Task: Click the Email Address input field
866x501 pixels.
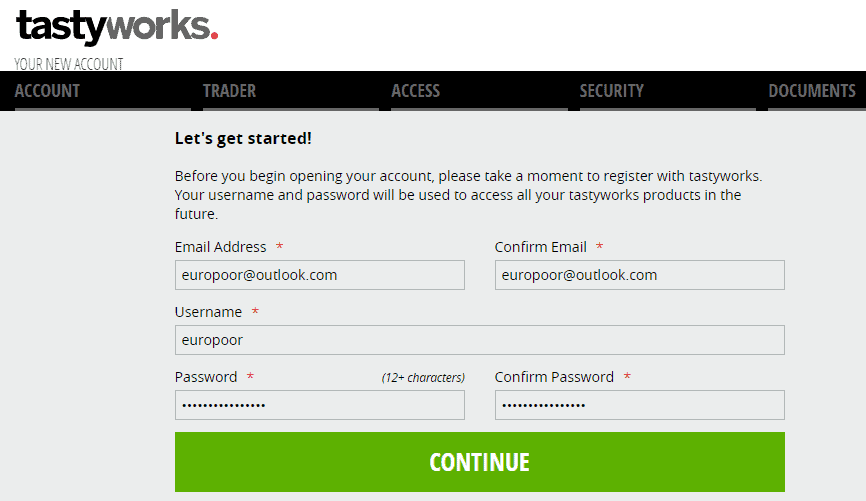Action: tap(320, 275)
